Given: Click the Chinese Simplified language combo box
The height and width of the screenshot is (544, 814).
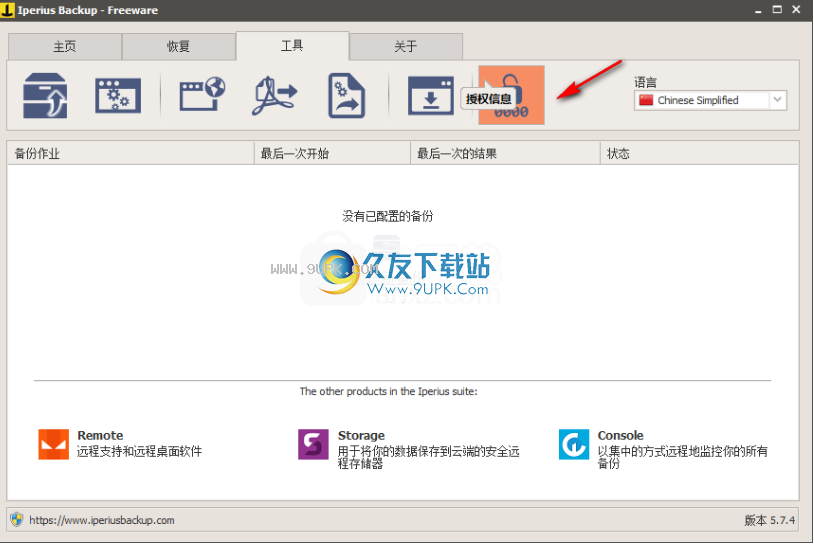Looking at the screenshot, I should (710, 100).
